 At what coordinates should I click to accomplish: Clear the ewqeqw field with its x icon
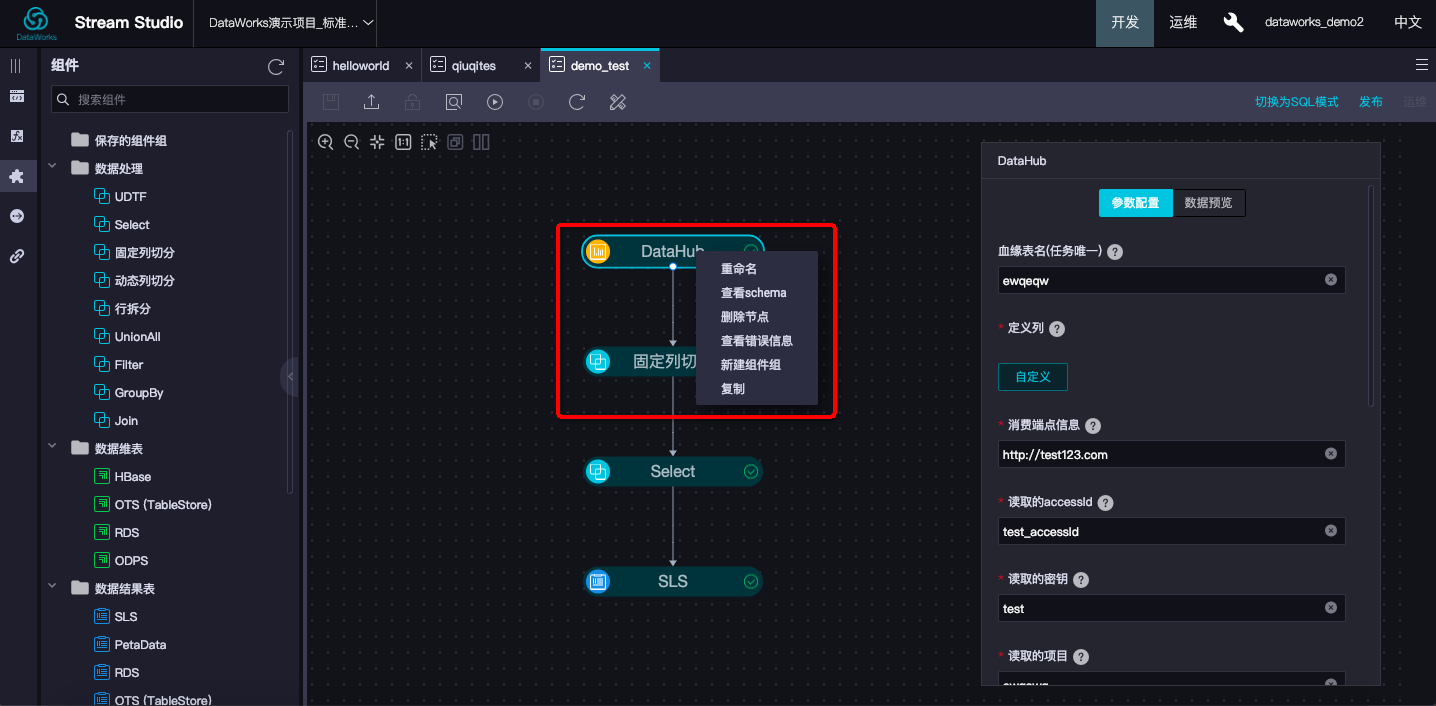click(x=1331, y=280)
